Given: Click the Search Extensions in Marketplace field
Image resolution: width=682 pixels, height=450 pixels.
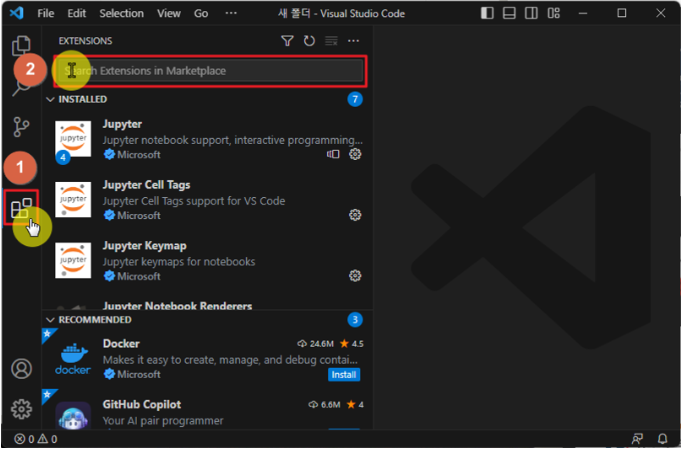Looking at the screenshot, I should click(210, 71).
